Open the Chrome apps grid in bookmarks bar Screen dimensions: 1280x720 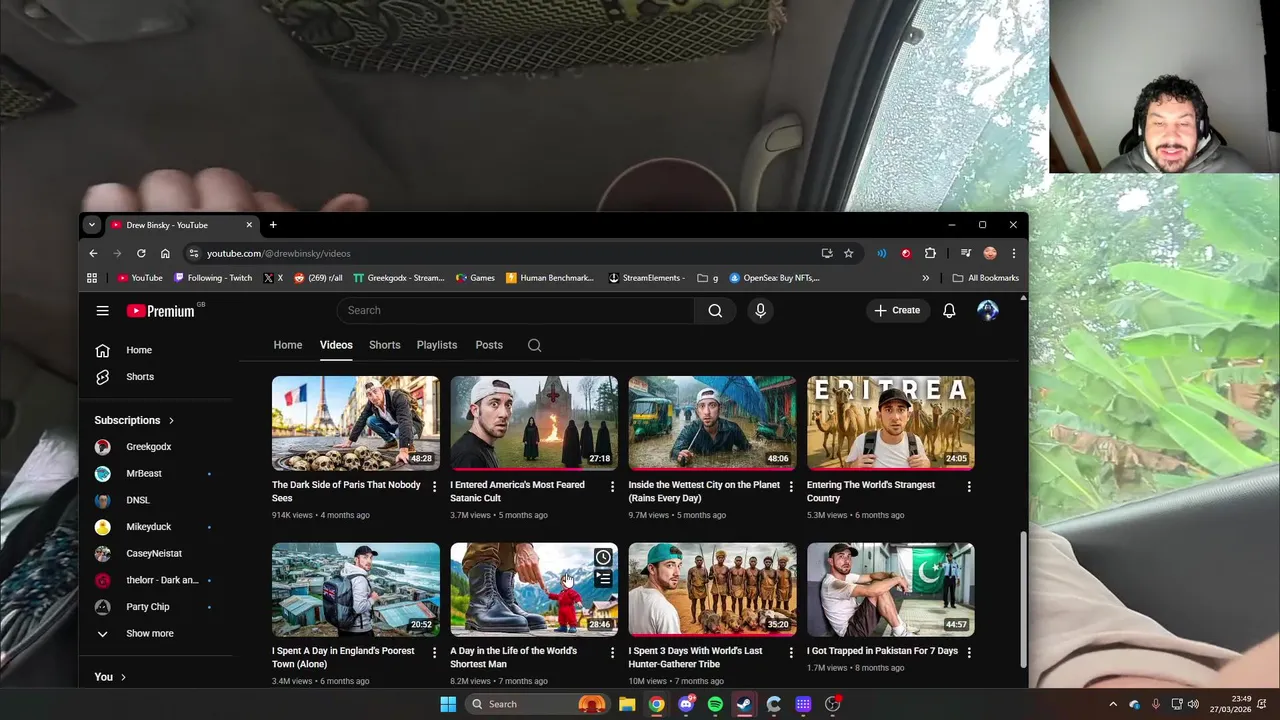tap(92, 278)
